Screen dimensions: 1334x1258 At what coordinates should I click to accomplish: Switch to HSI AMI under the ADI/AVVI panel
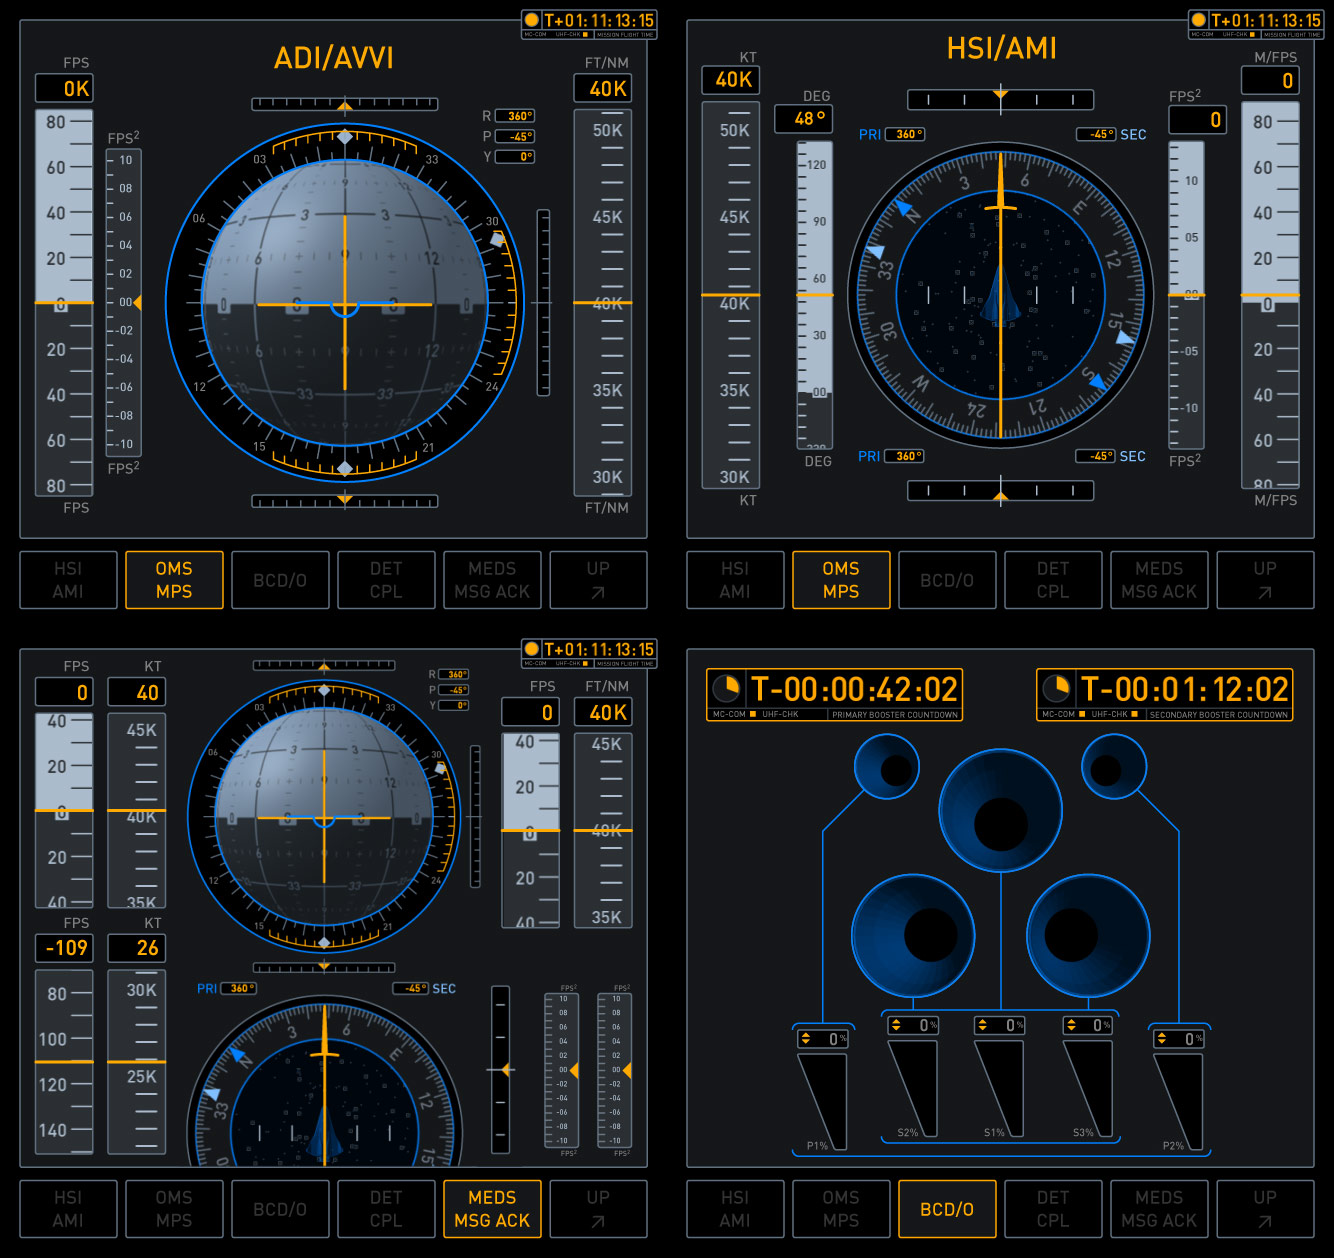tap(68, 580)
